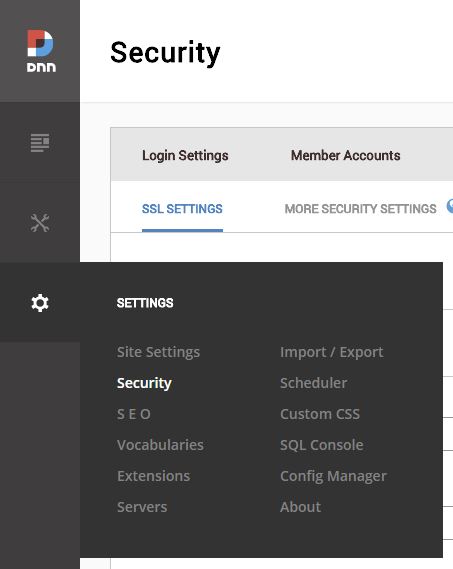The width and height of the screenshot is (453, 569).
Task: Open Extensions from Settings menu
Action: [x=153, y=476]
